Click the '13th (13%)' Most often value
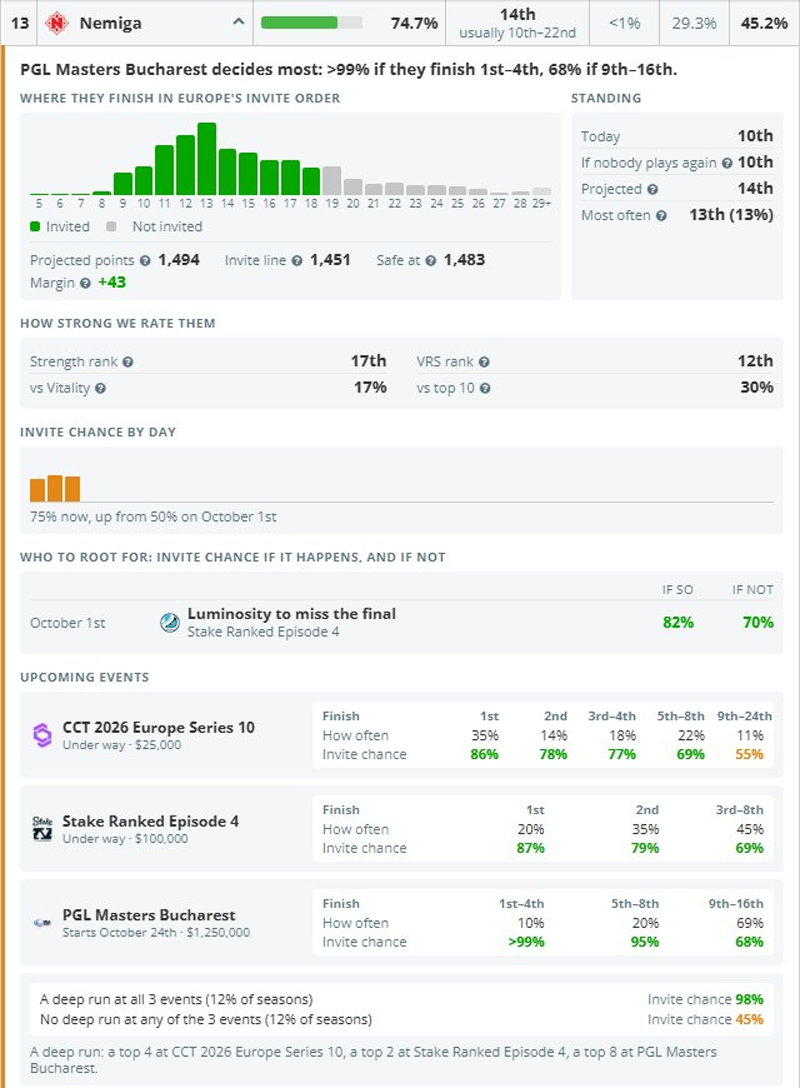This screenshot has width=800, height=1088. click(731, 215)
